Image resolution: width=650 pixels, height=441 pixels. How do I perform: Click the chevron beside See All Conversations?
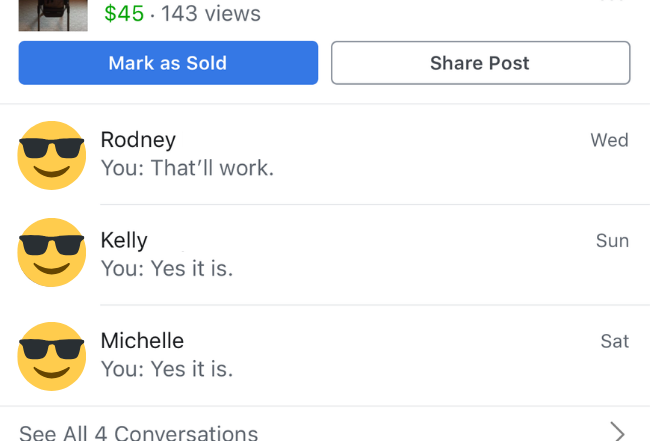pos(617,432)
